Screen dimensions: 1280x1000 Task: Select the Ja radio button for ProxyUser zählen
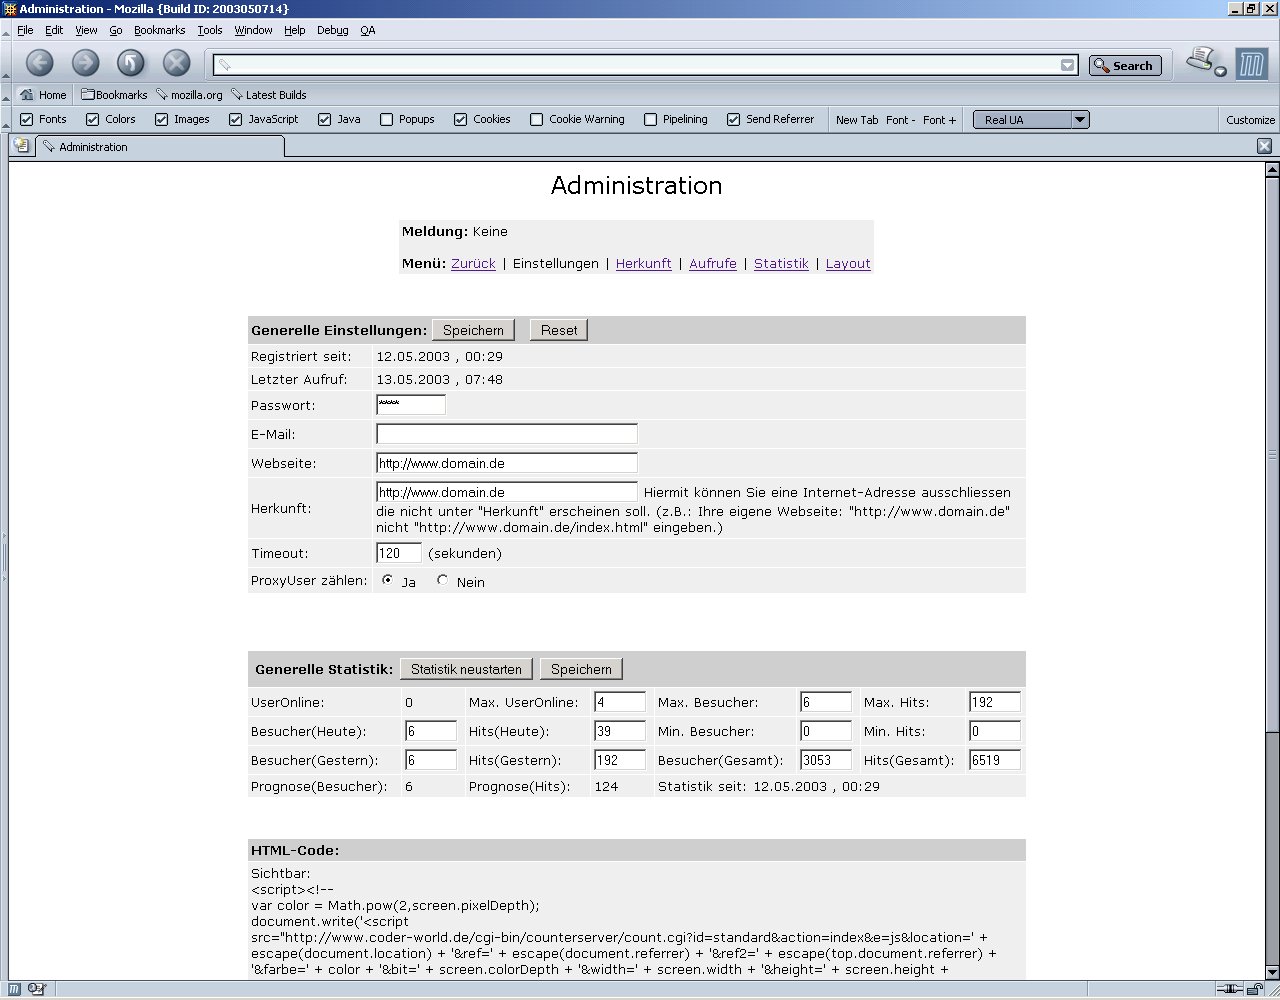[388, 580]
